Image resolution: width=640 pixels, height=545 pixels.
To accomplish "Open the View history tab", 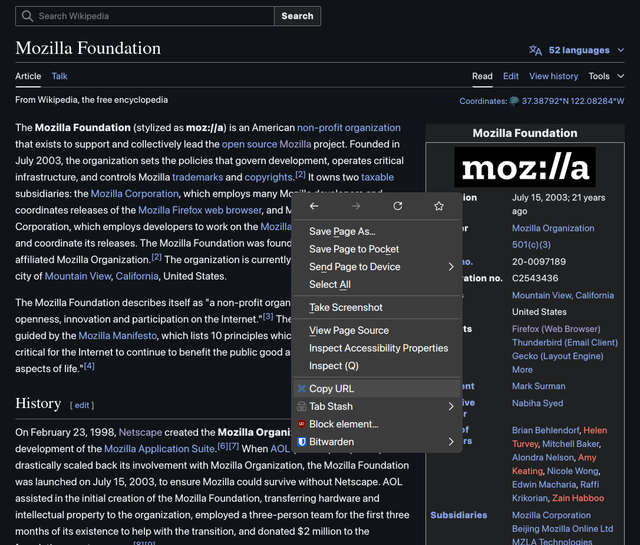I will click(553, 76).
